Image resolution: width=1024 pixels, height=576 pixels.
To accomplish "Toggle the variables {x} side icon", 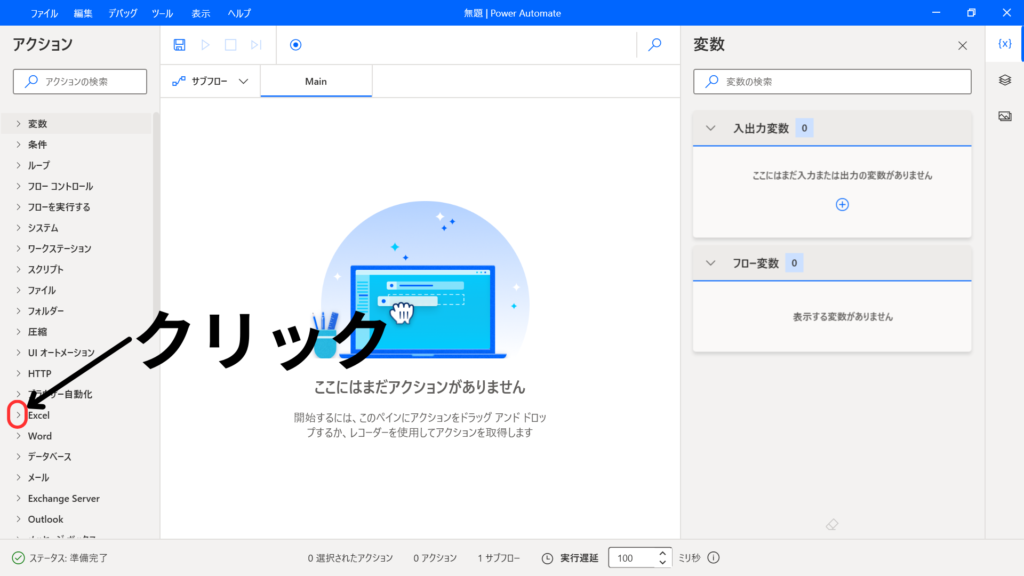I will 1004,44.
